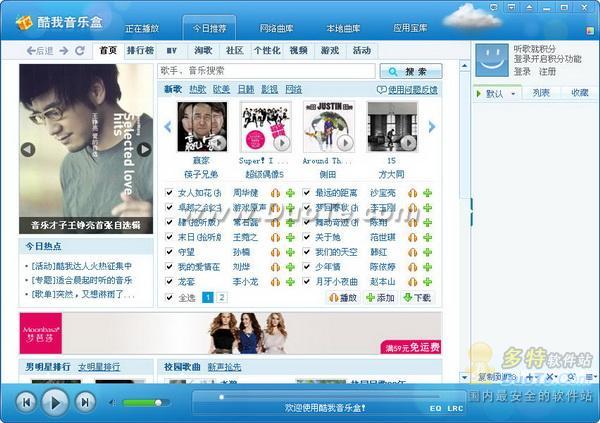The width and height of the screenshot is (600, 423).
Task: Adjust the green volume slider
Action: pos(146,403)
